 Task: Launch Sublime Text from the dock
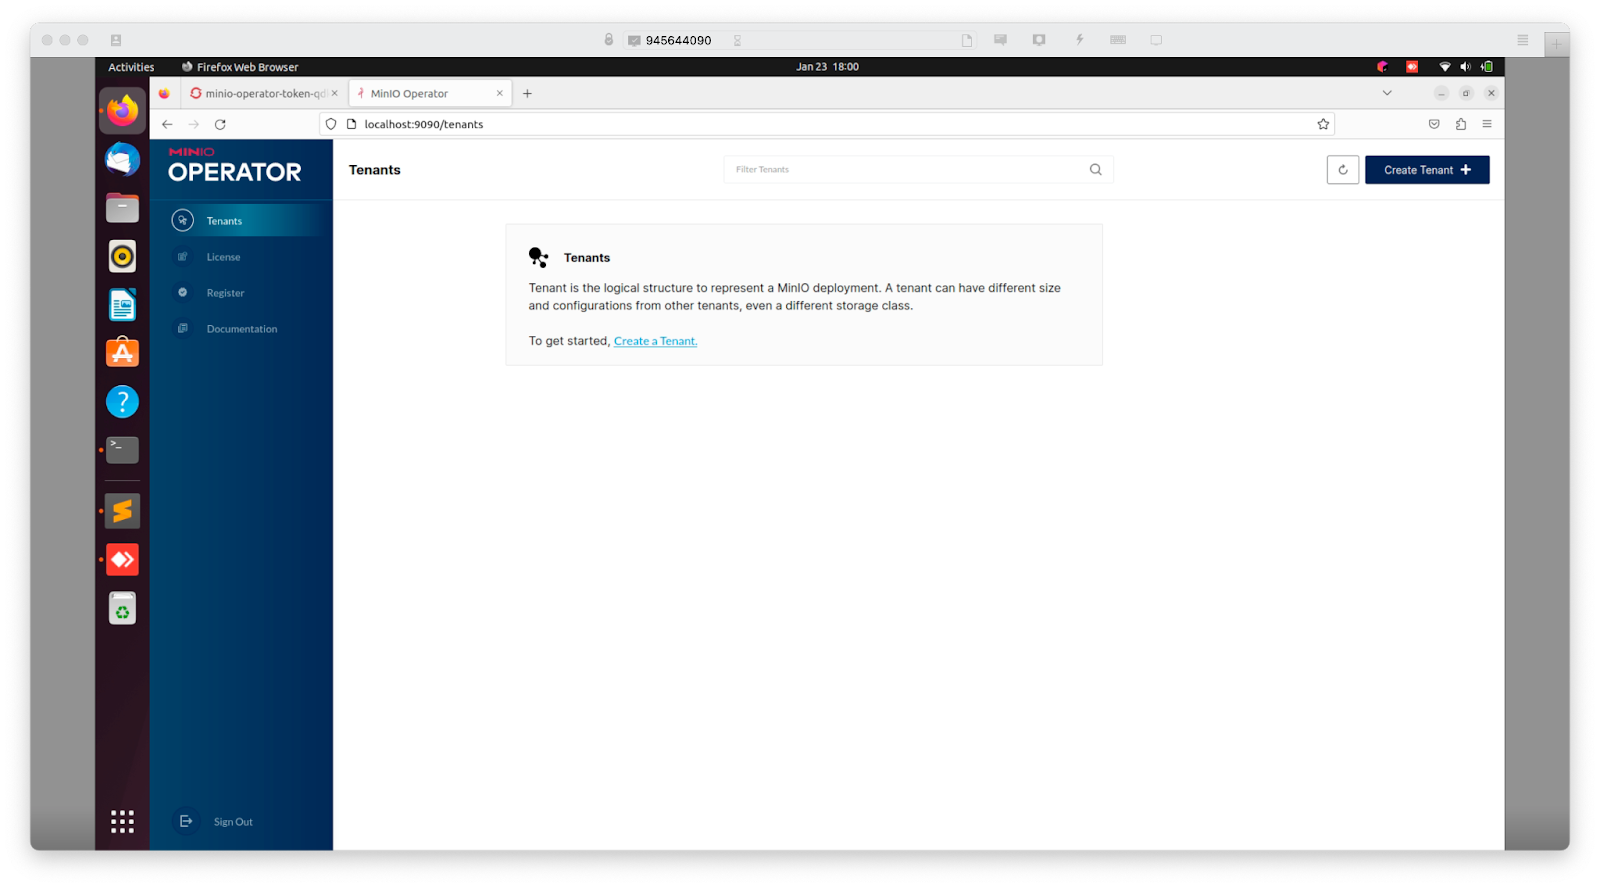point(122,511)
